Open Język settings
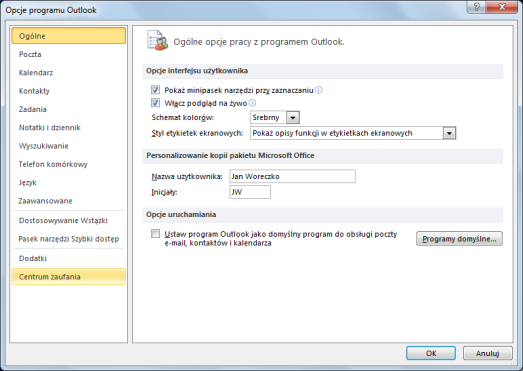 pos(68,182)
